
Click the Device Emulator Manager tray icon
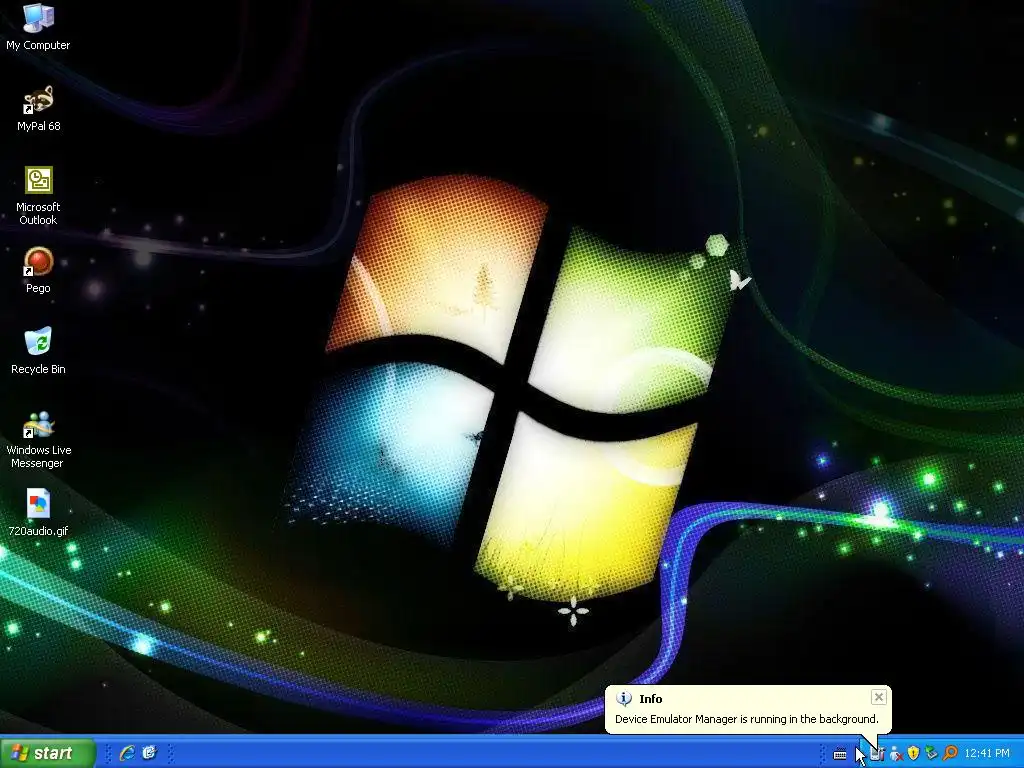[877, 754]
